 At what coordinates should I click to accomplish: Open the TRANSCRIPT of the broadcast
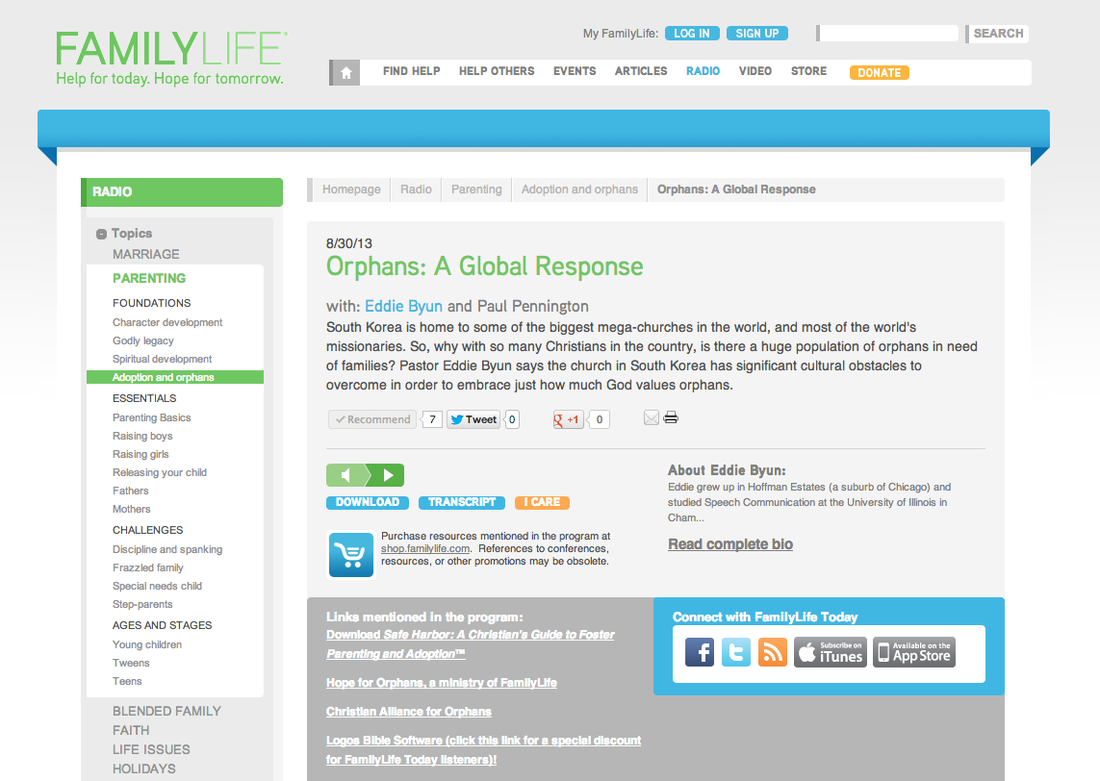462,502
